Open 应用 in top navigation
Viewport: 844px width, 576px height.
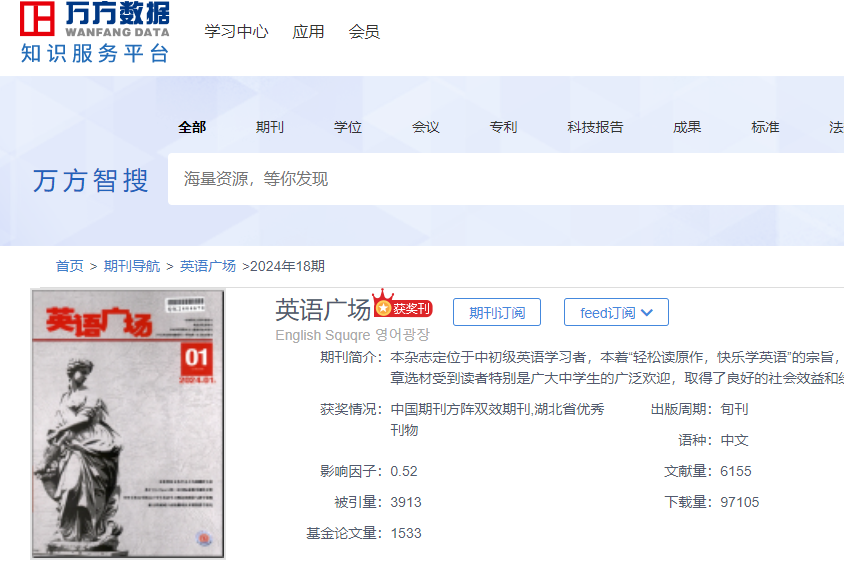click(x=308, y=32)
